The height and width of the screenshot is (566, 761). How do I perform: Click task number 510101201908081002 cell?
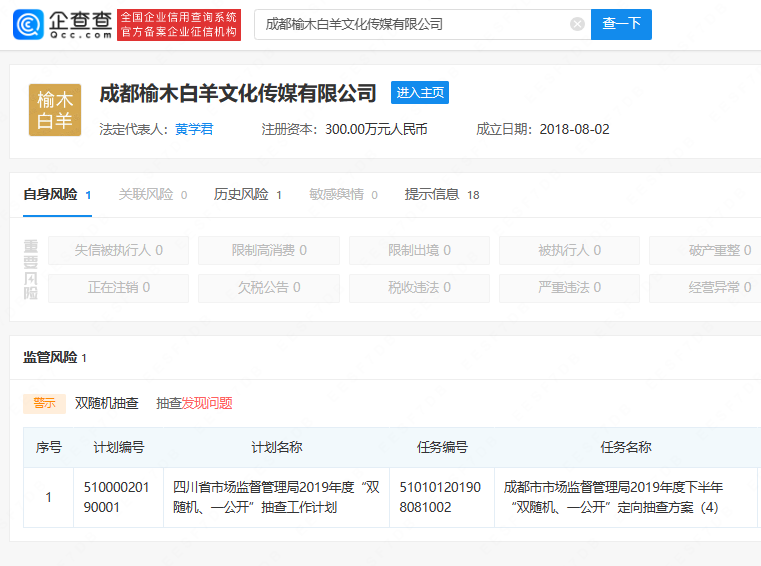[442, 498]
